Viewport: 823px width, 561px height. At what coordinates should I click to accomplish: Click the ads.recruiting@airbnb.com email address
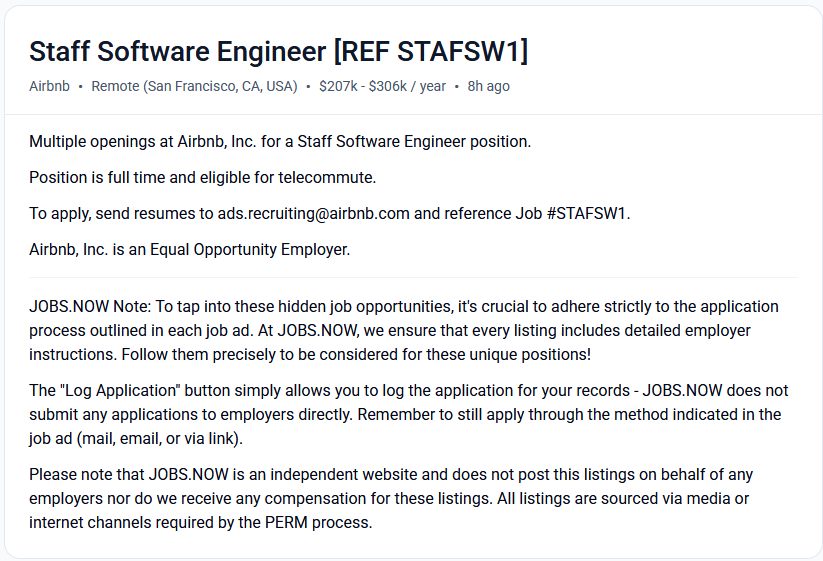pyautogui.click(x=313, y=214)
